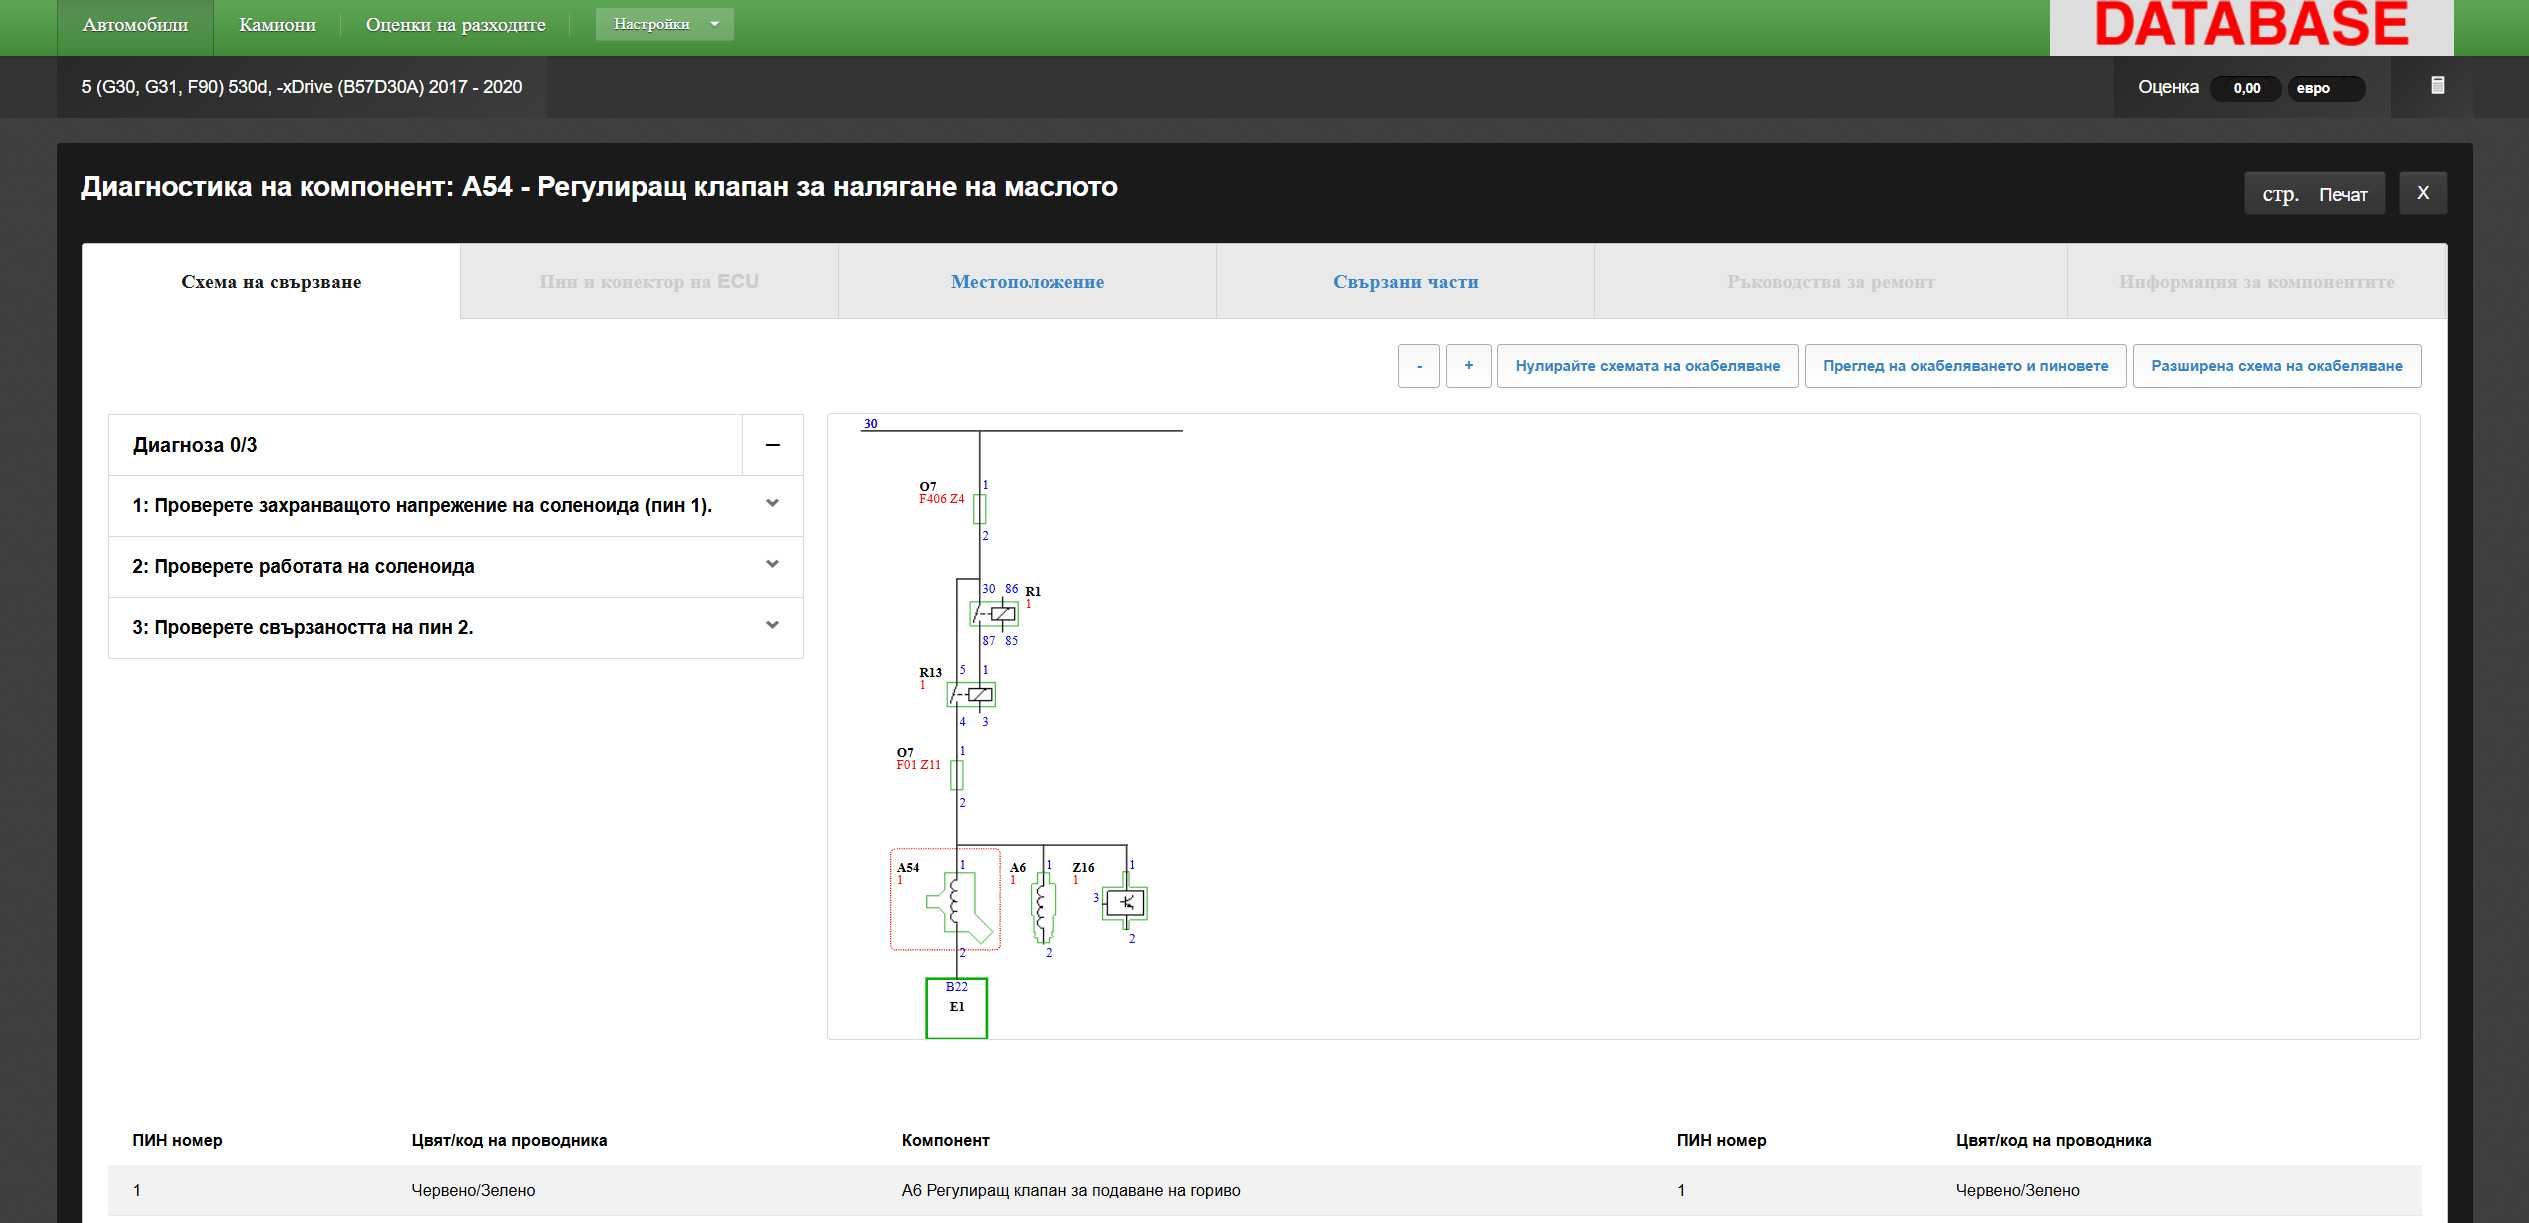Click the 0,00 estimate value field

point(2245,88)
